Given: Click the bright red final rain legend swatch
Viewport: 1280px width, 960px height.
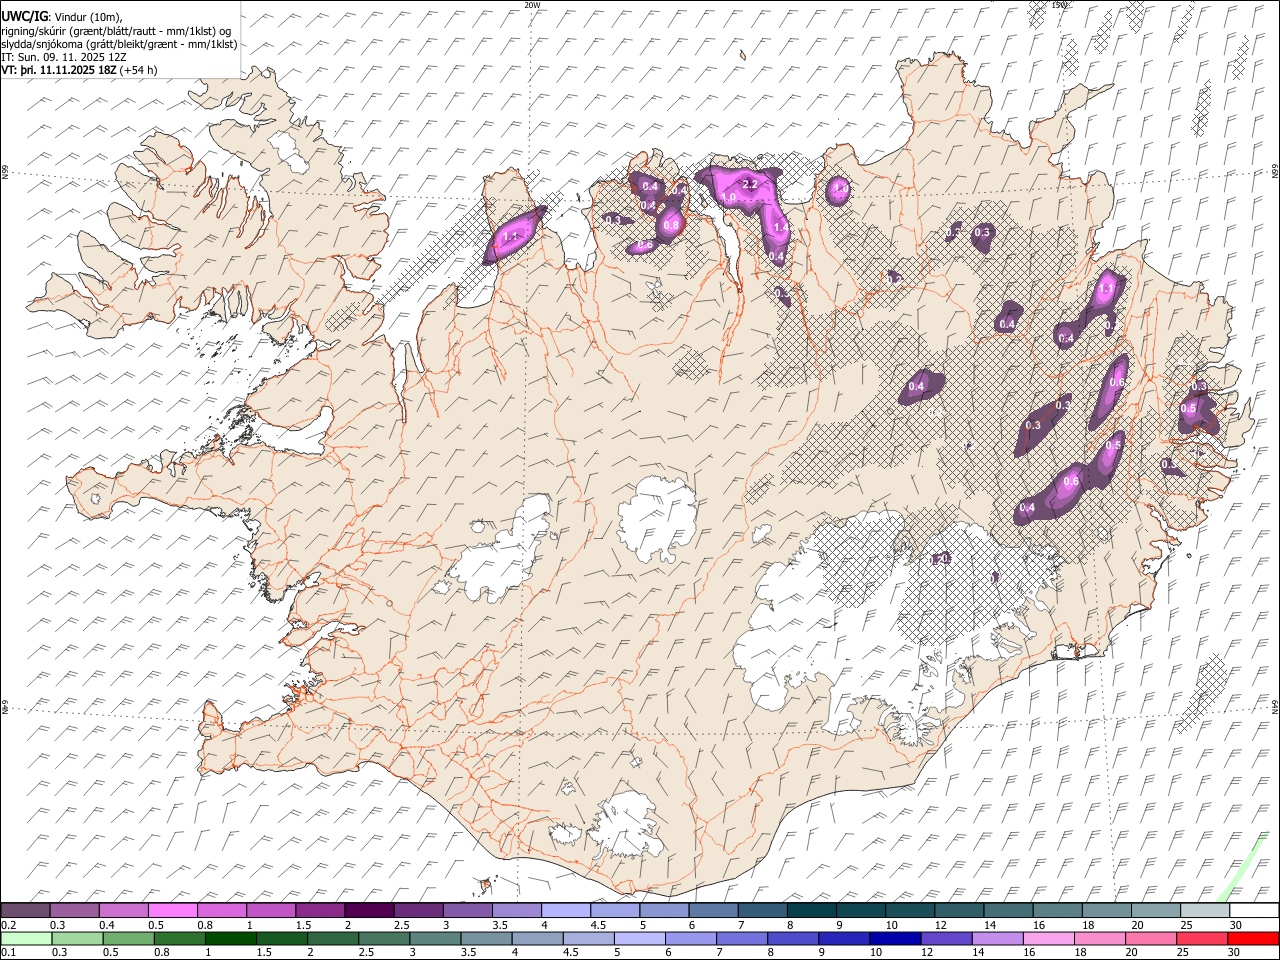Looking at the screenshot, I should click(x=1253, y=938).
